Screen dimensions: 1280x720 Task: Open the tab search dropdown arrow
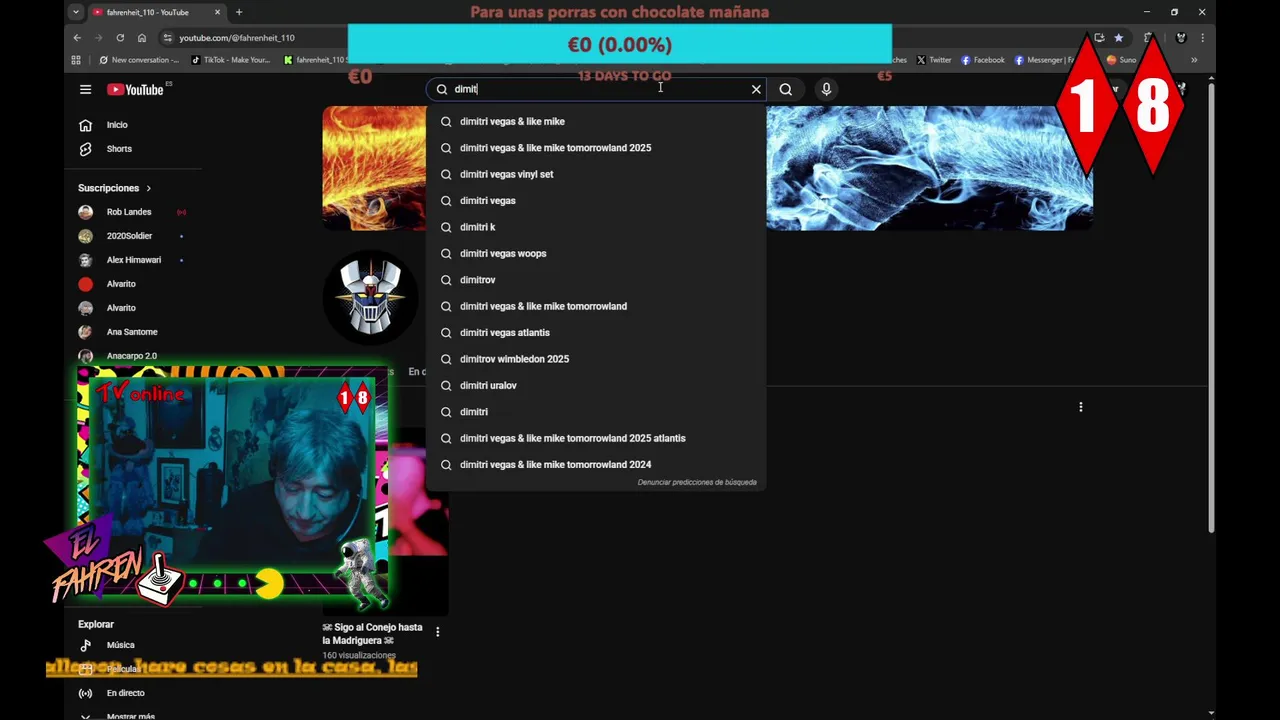(76, 12)
